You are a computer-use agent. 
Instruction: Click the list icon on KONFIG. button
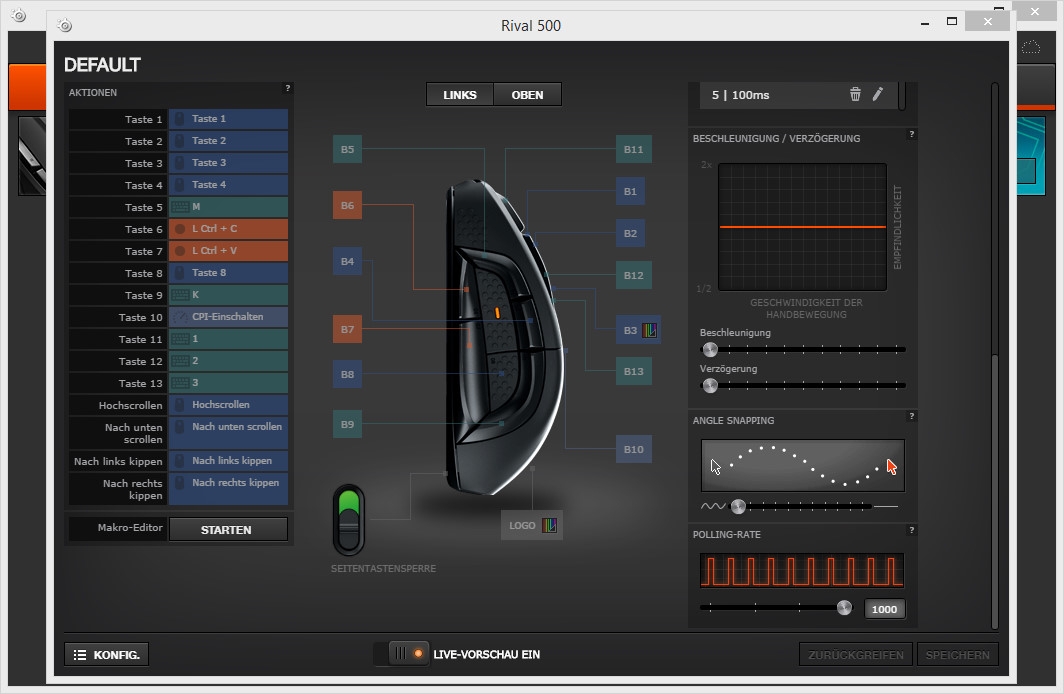[x=80, y=655]
